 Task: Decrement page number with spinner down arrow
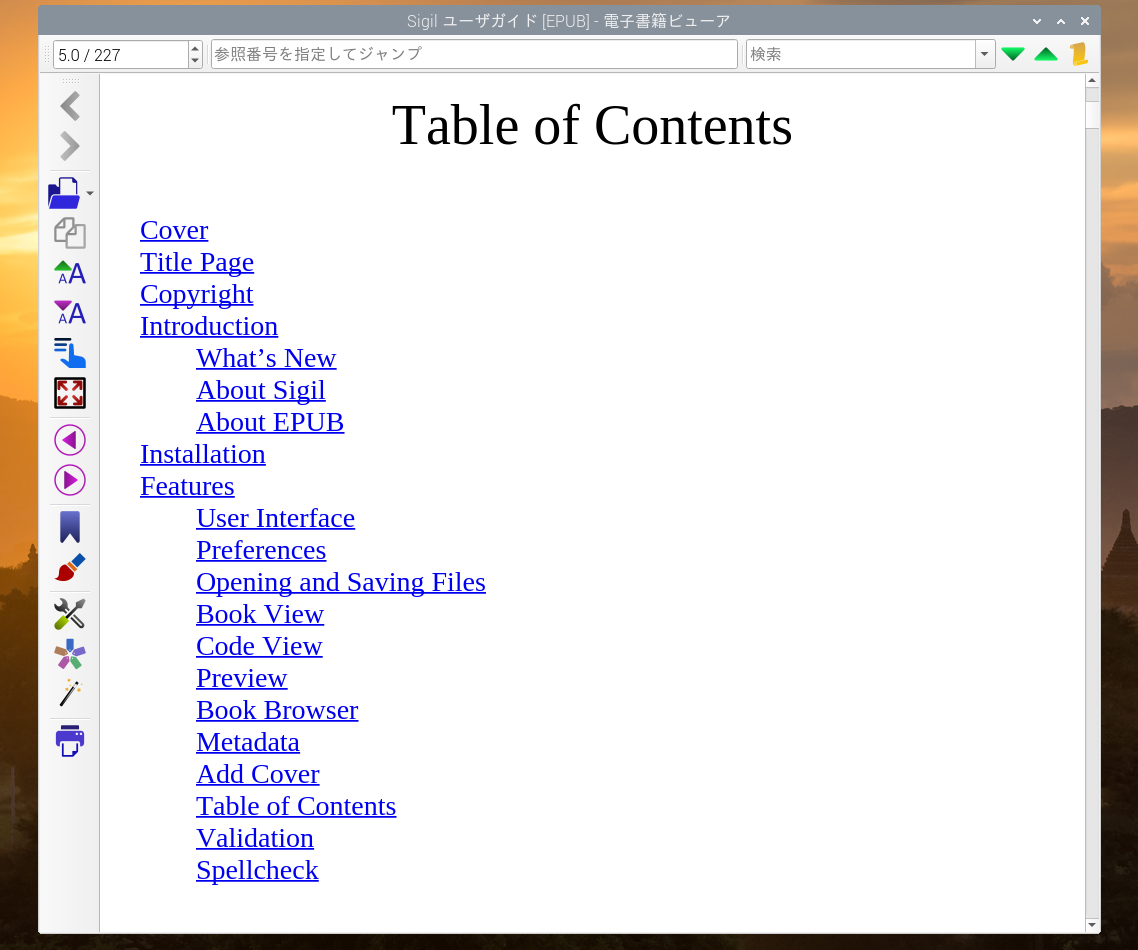tap(195, 62)
